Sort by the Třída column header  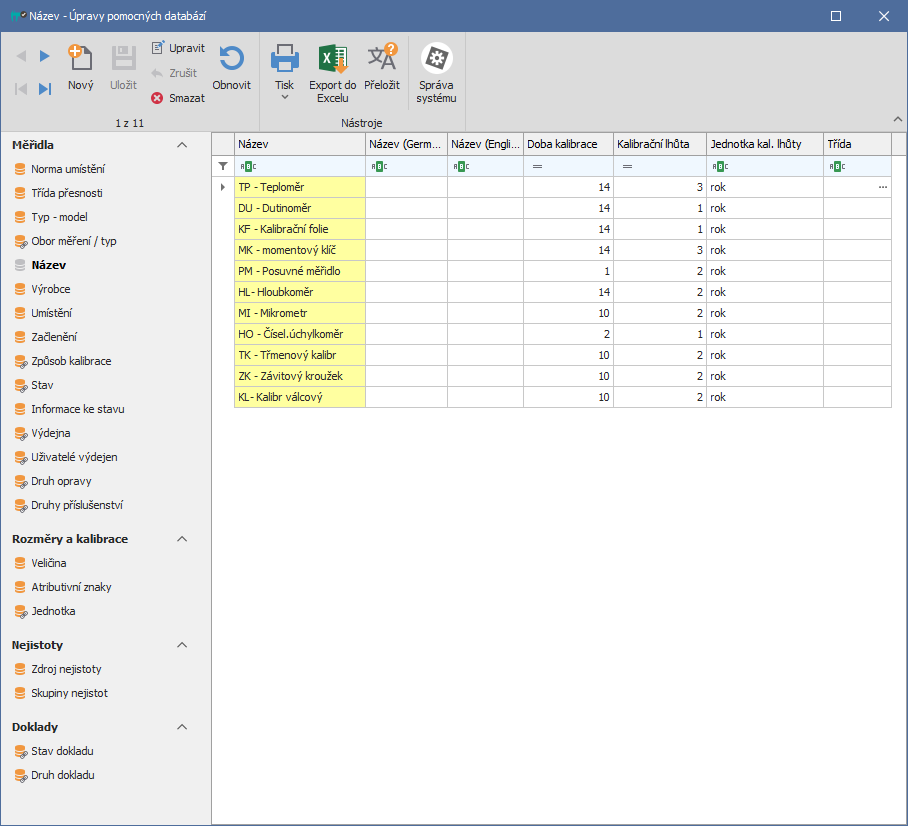pos(857,144)
